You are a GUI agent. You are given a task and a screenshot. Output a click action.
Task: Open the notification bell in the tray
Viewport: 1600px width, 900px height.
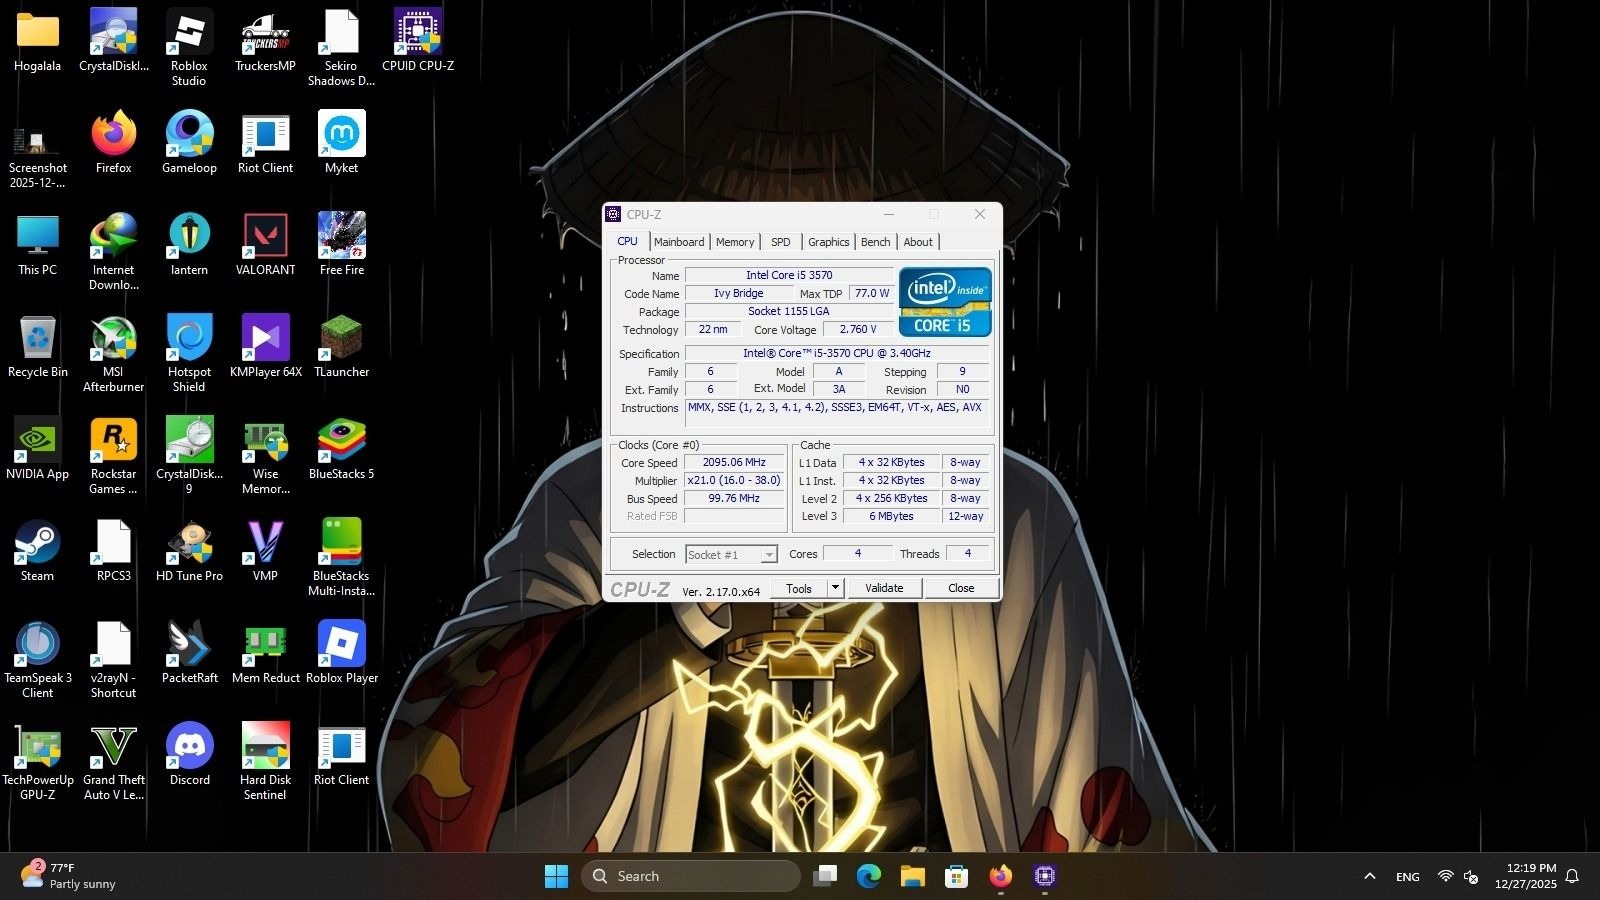pos(1572,876)
